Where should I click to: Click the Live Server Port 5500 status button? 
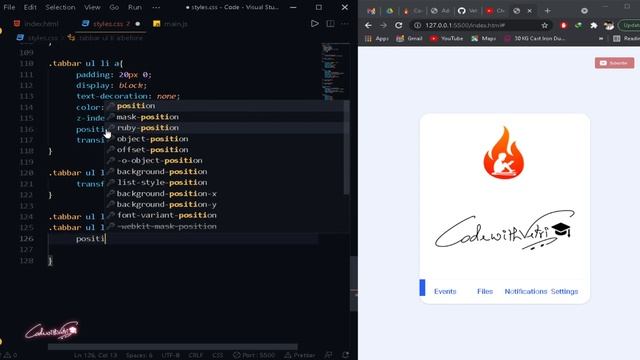point(254,355)
